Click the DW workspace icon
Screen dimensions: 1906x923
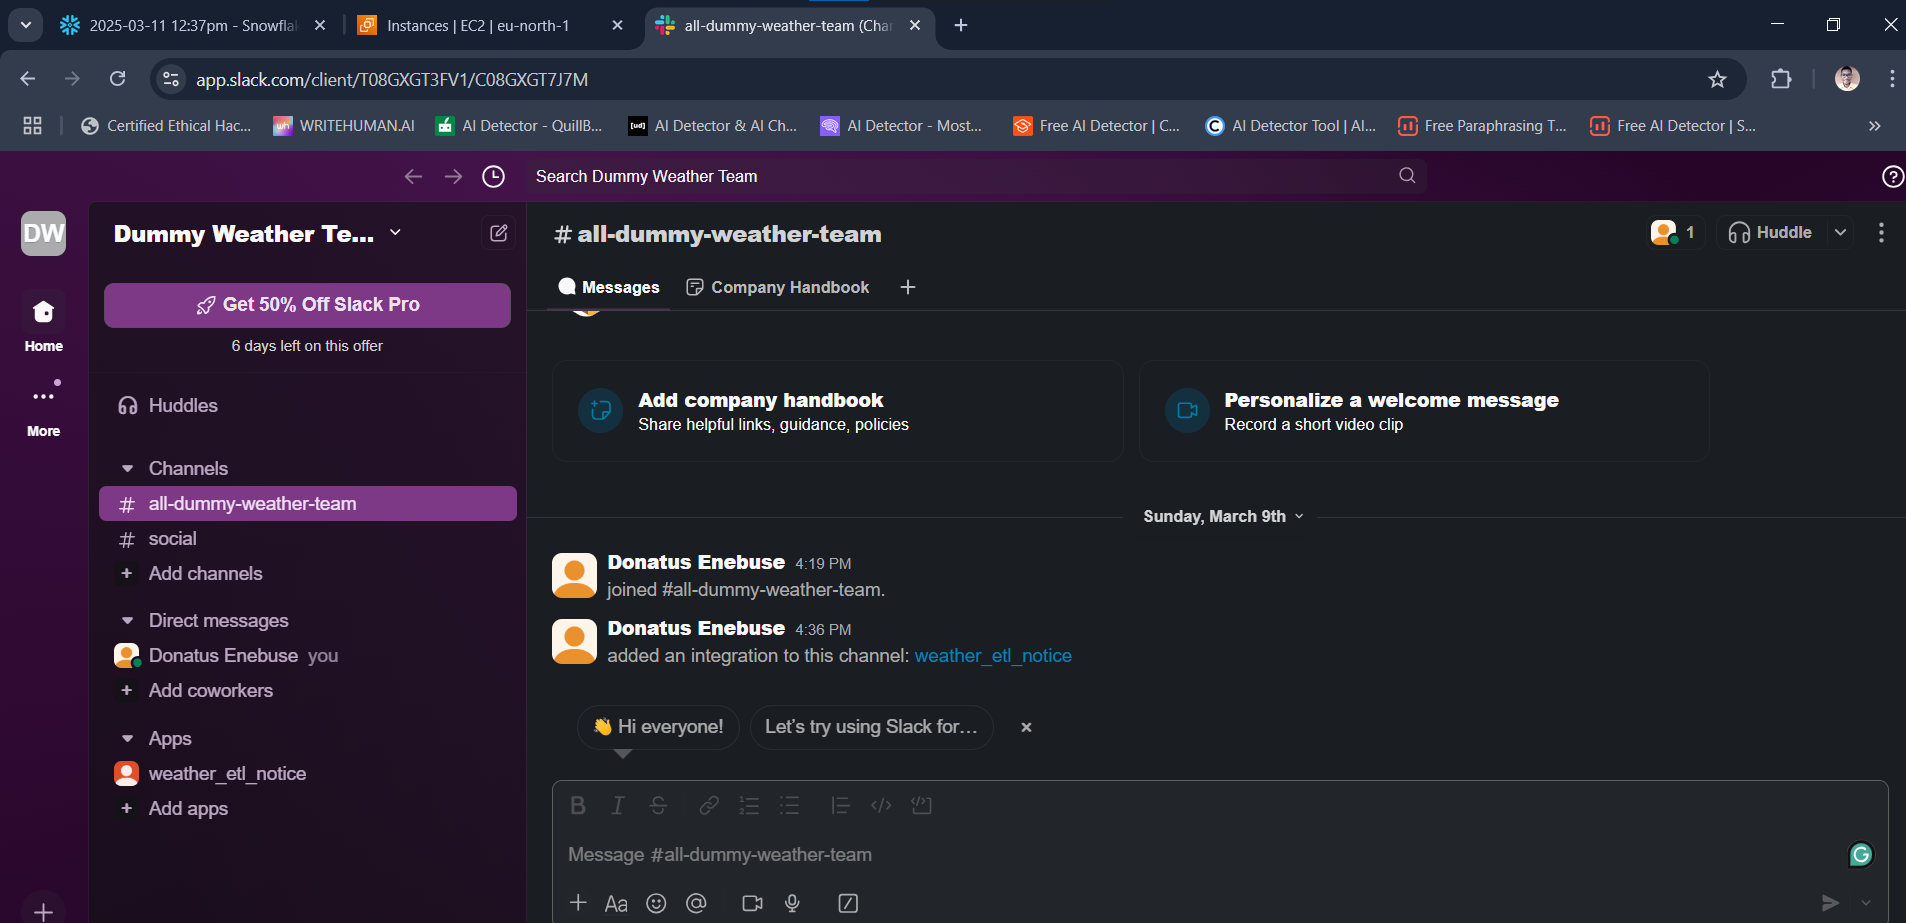pos(43,233)
